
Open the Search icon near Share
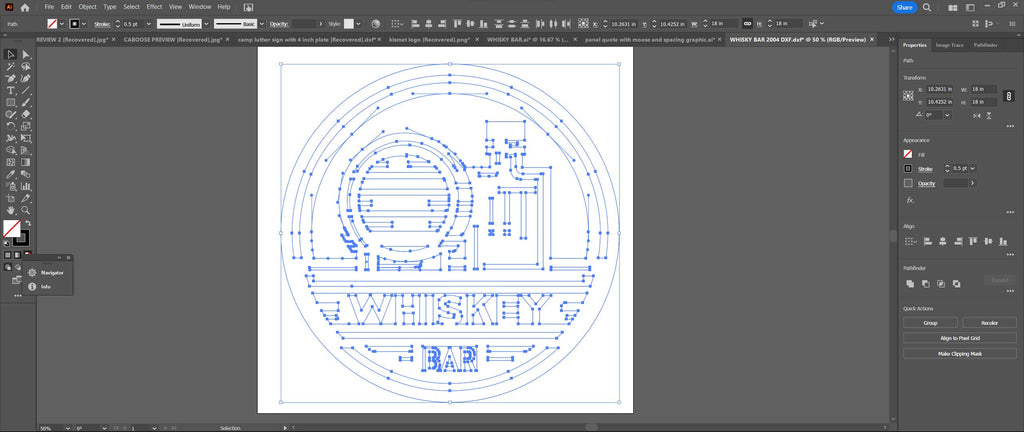[927, 7]
